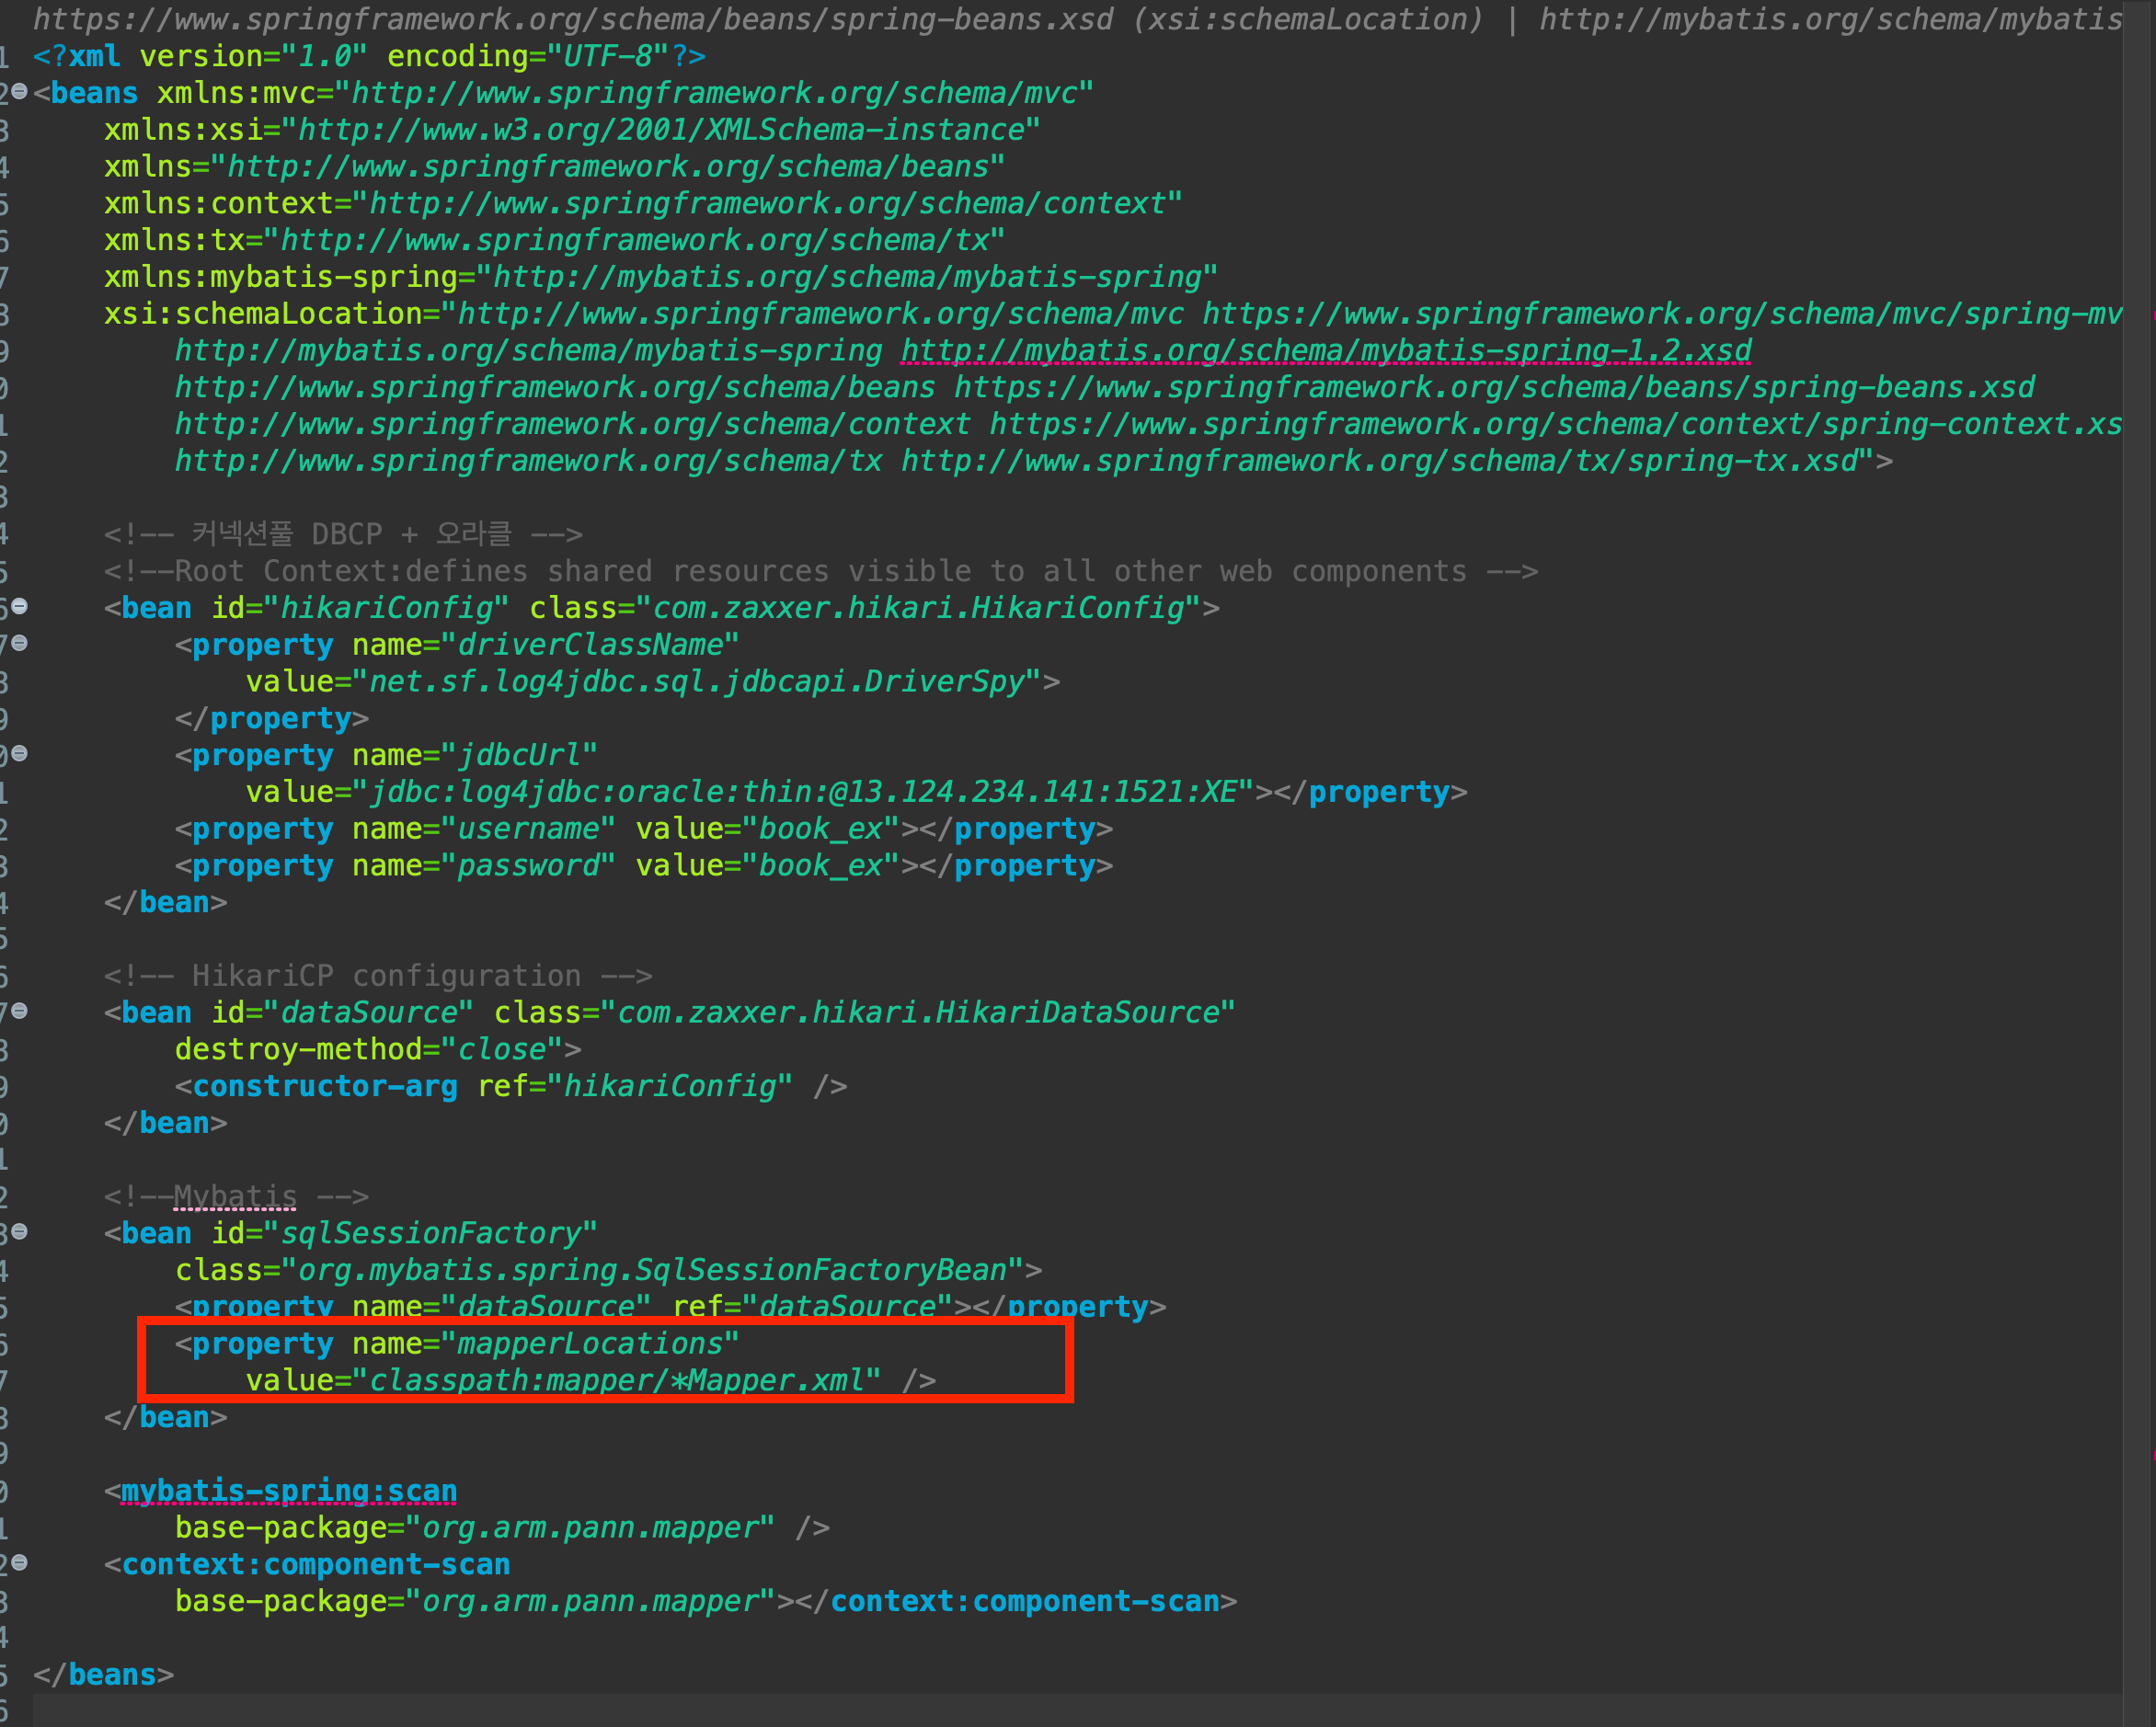
Task: Place cursor in mapperLocations property name
Action: [x=590, y=1344]
